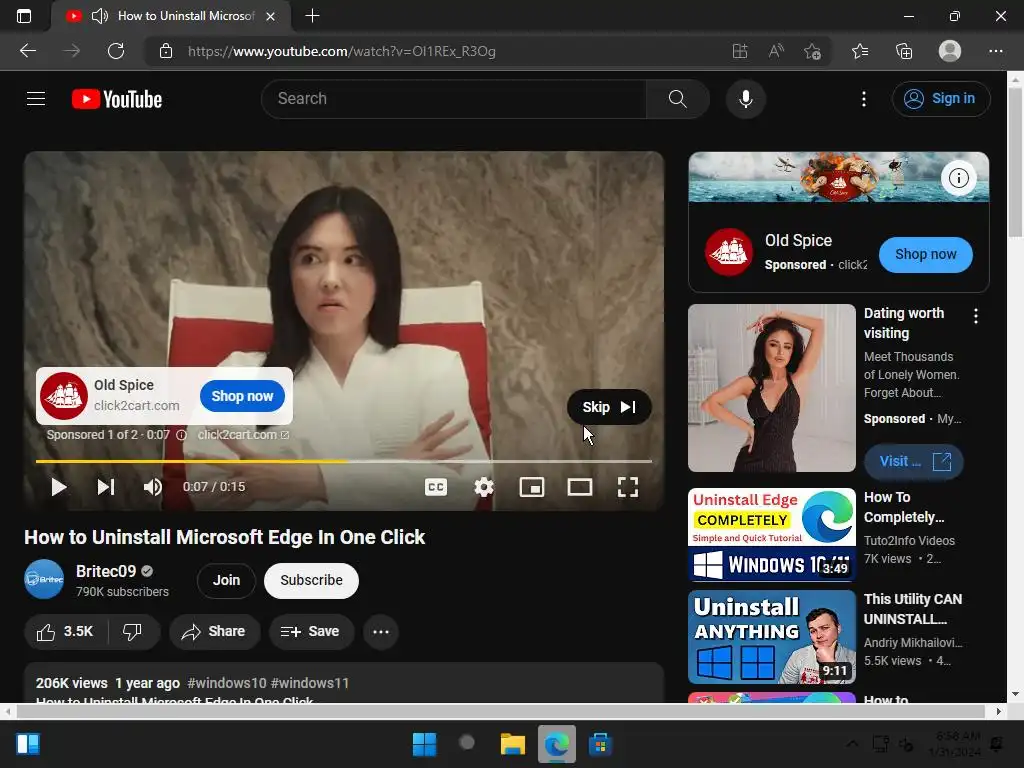
Task: Open ad info icon on sidebar banner
Action: (x=958, y=178)
